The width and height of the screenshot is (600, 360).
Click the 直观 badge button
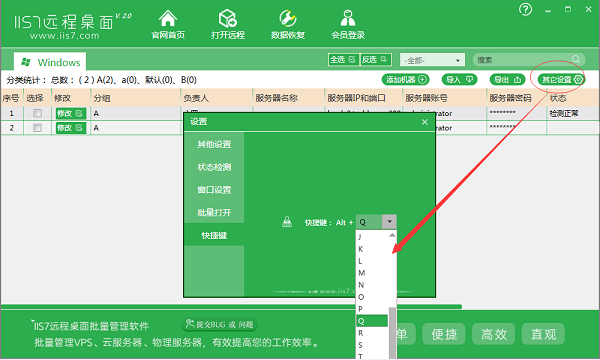click(543, 334)
